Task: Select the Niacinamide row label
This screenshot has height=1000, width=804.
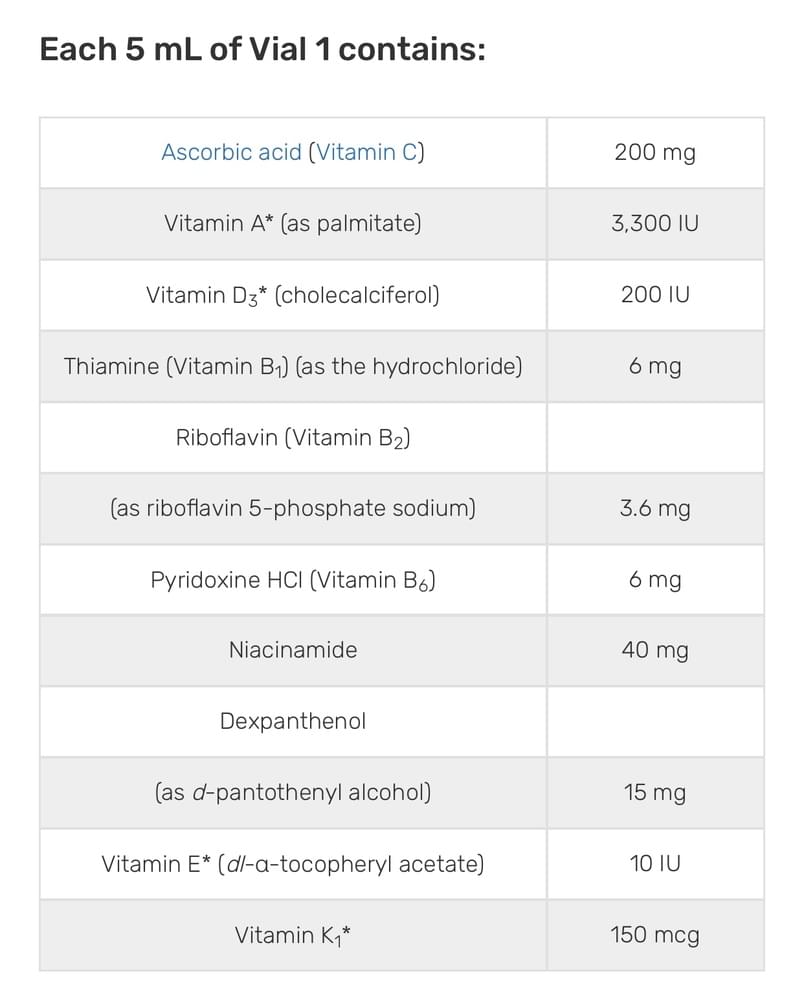Action: click(x=293, y=650)
